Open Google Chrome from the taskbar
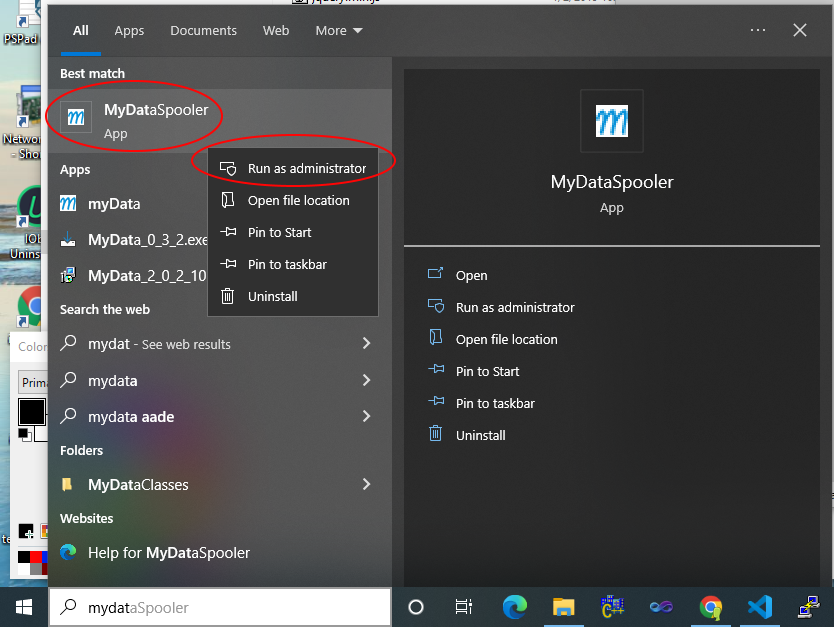Screen dimensions: 834x627 (711, 607)
